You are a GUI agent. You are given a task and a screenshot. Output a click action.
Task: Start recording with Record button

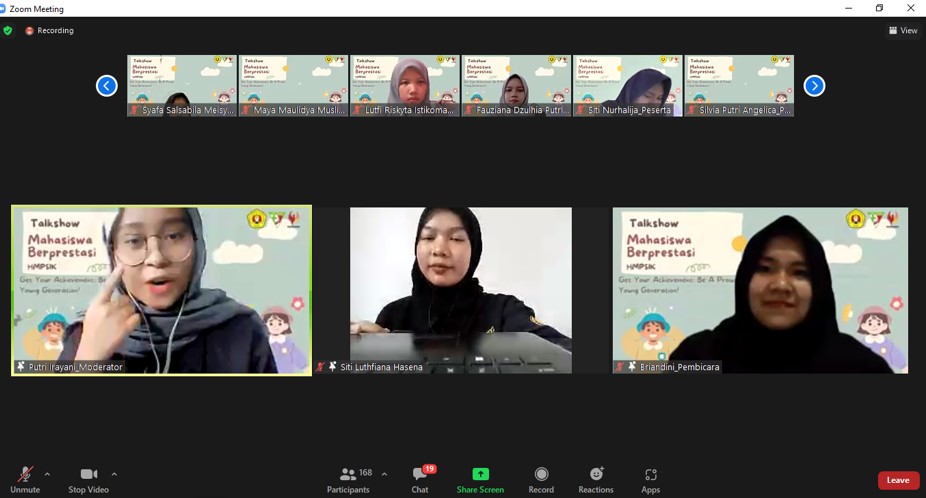541,479
